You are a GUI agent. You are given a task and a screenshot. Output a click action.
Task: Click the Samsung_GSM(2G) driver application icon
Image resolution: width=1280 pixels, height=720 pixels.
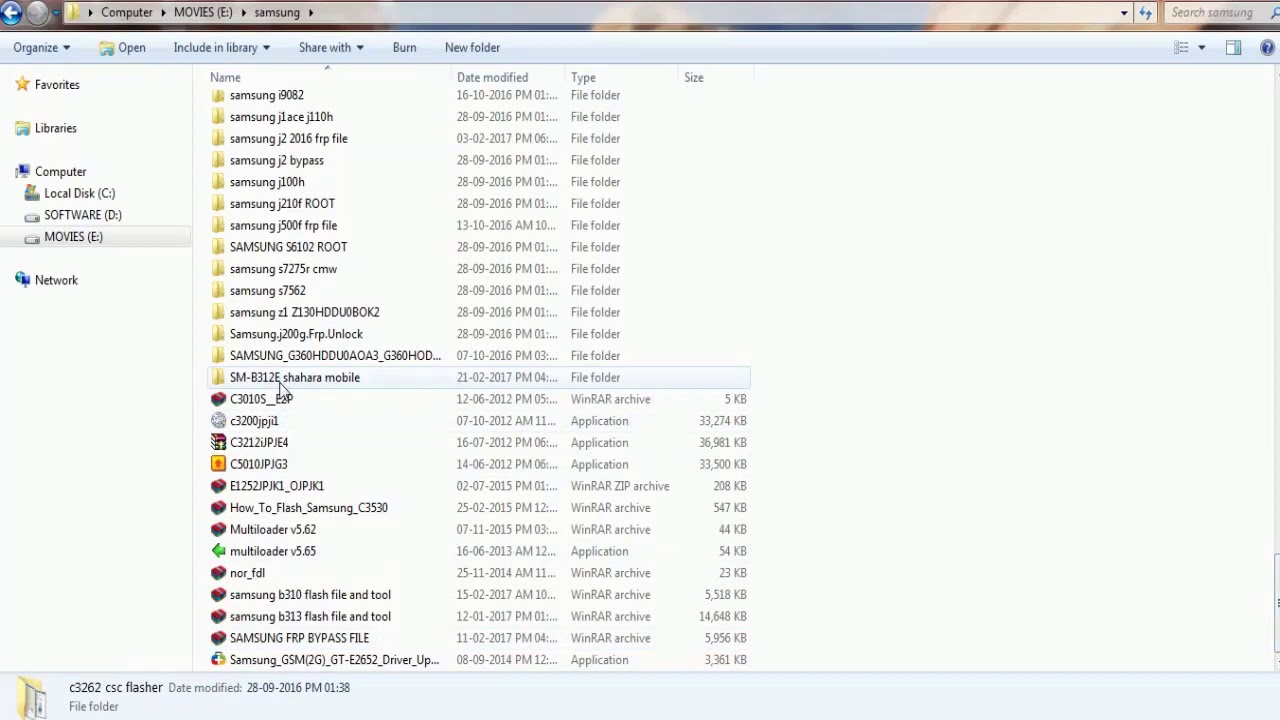click(x=218, y=660)
